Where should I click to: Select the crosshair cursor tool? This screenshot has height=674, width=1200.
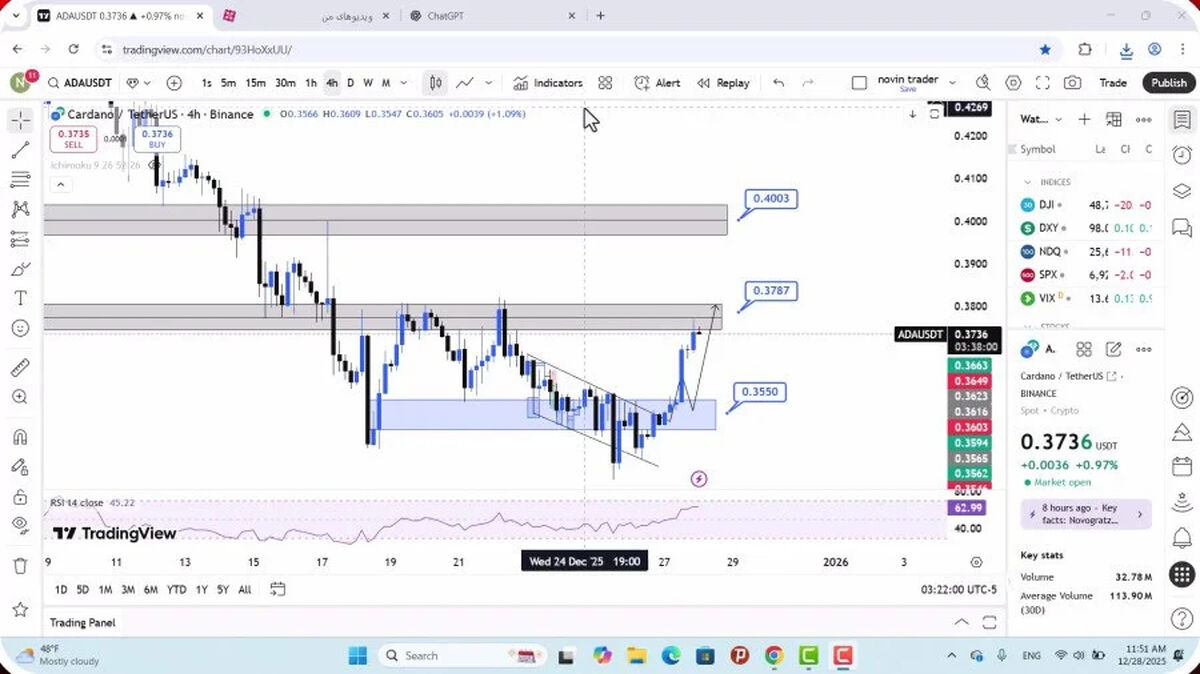coord(20,121)
